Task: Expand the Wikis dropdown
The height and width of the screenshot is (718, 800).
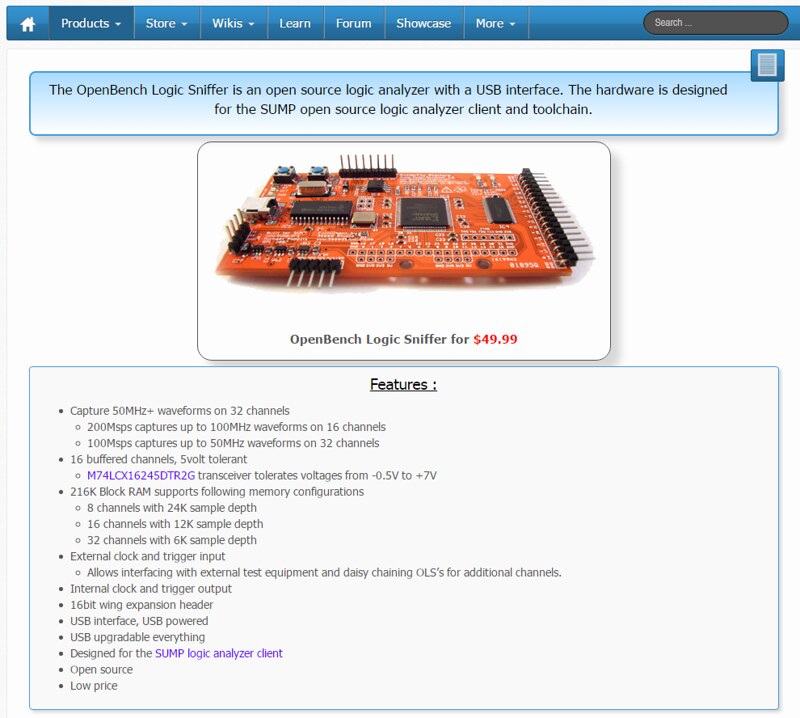Action: 233,23
